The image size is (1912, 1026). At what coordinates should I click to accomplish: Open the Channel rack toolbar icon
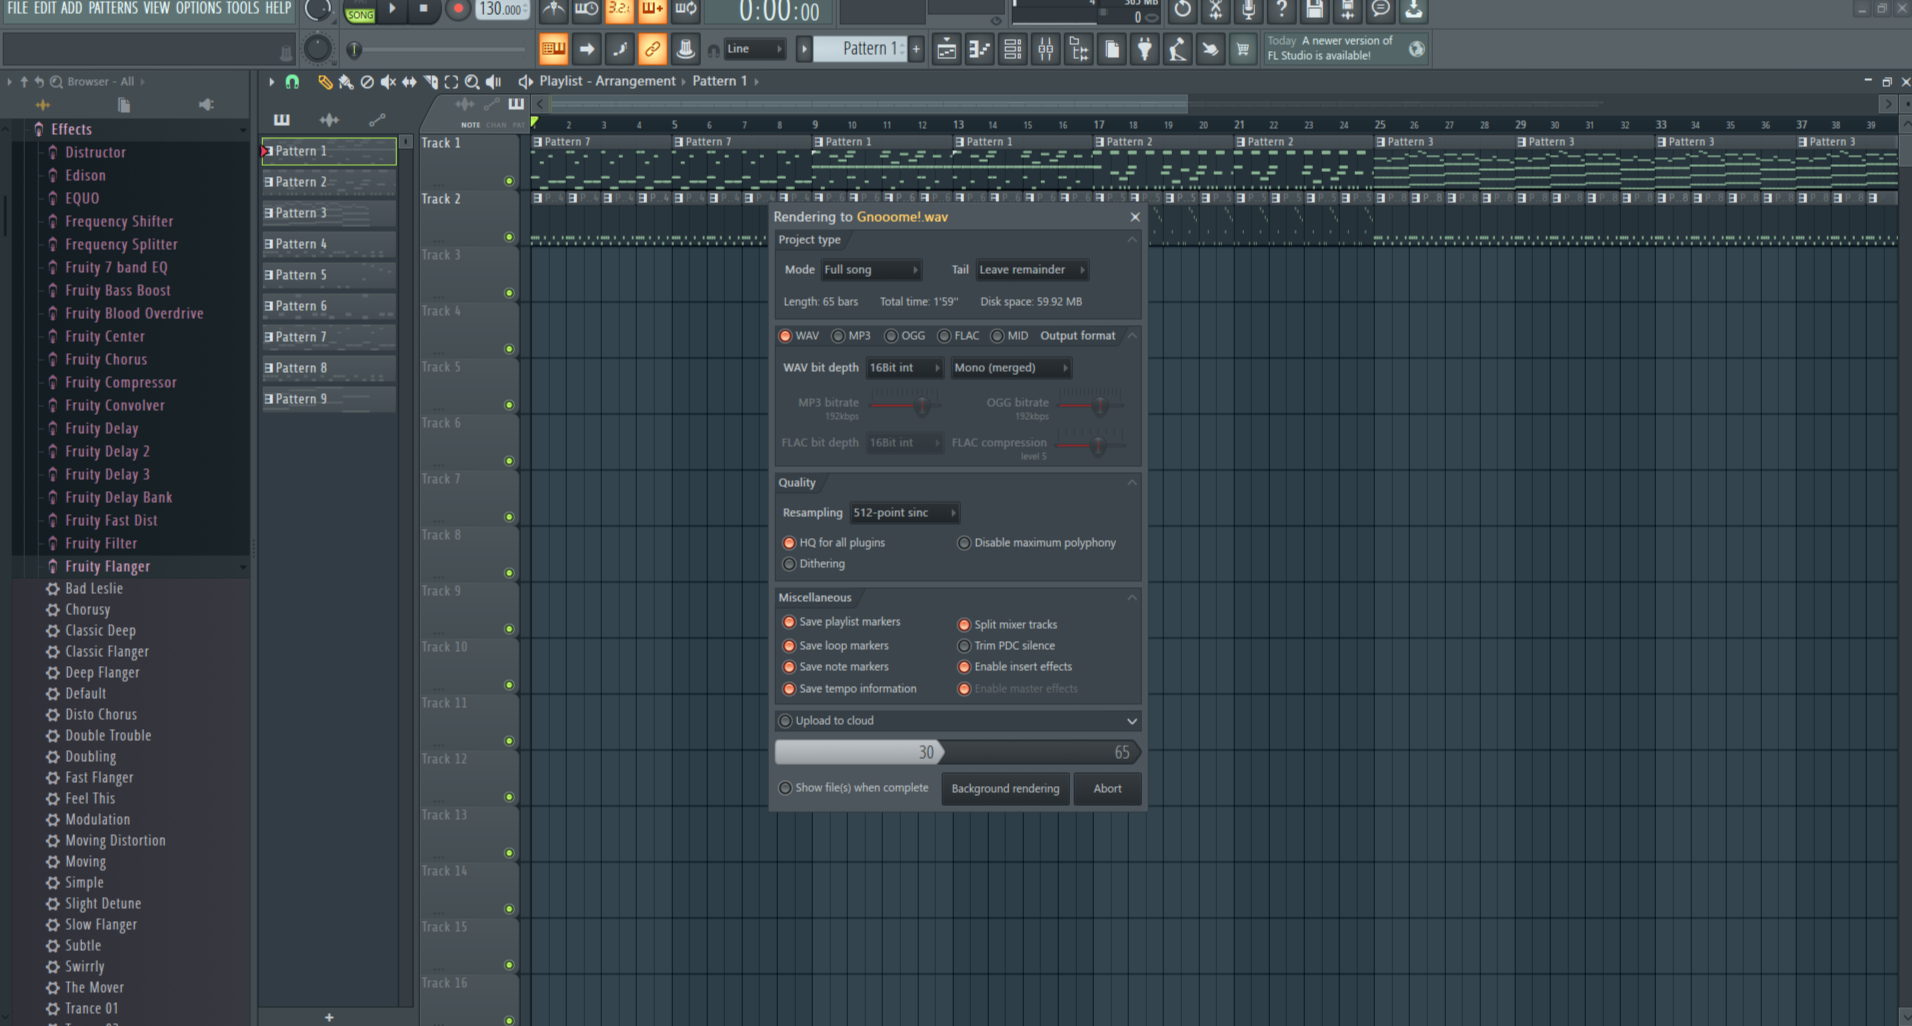tap(1012, 49)
